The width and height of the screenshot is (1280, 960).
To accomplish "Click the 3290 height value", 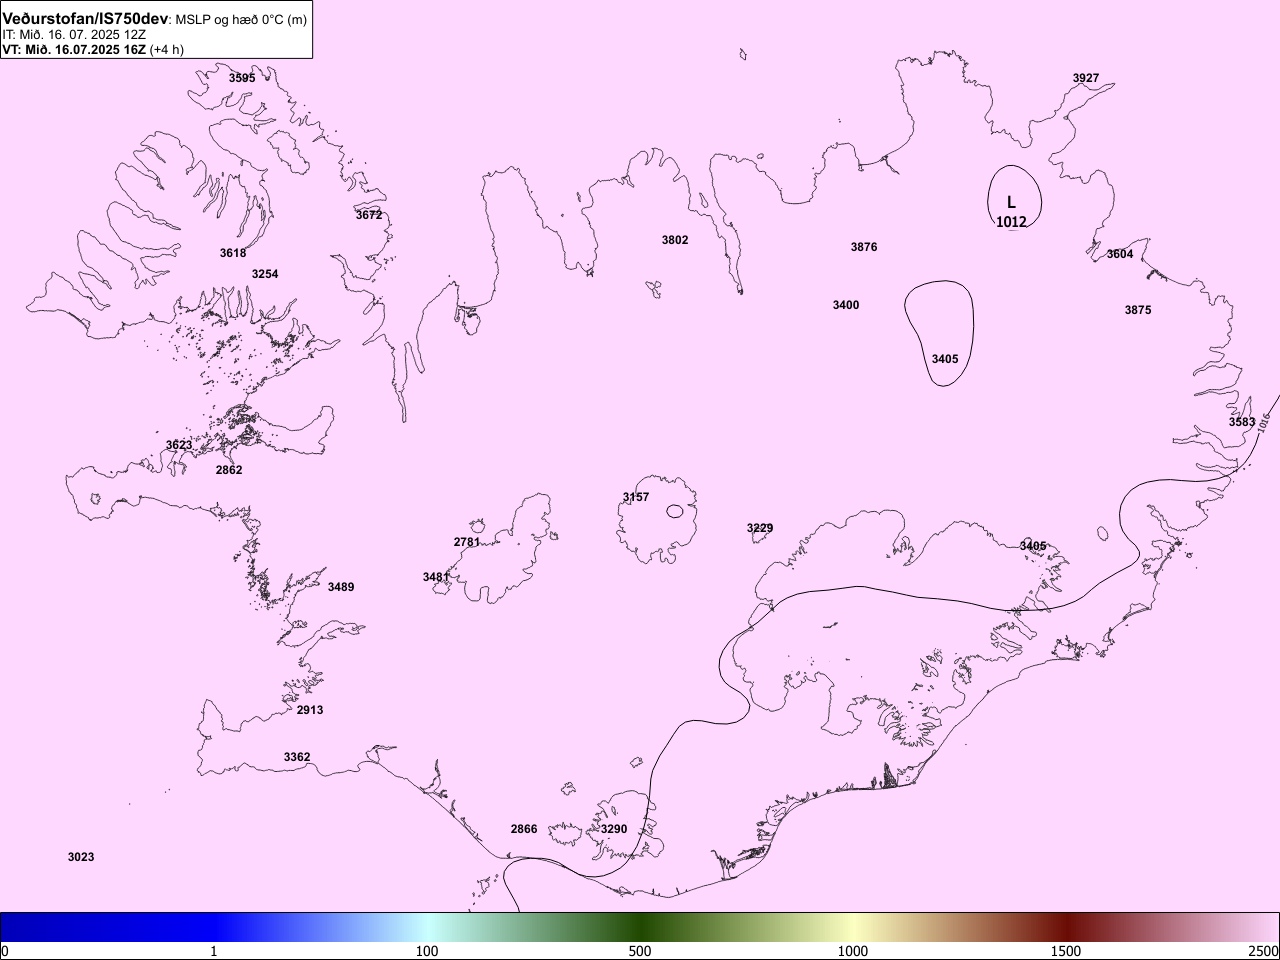I will (614, 829).
